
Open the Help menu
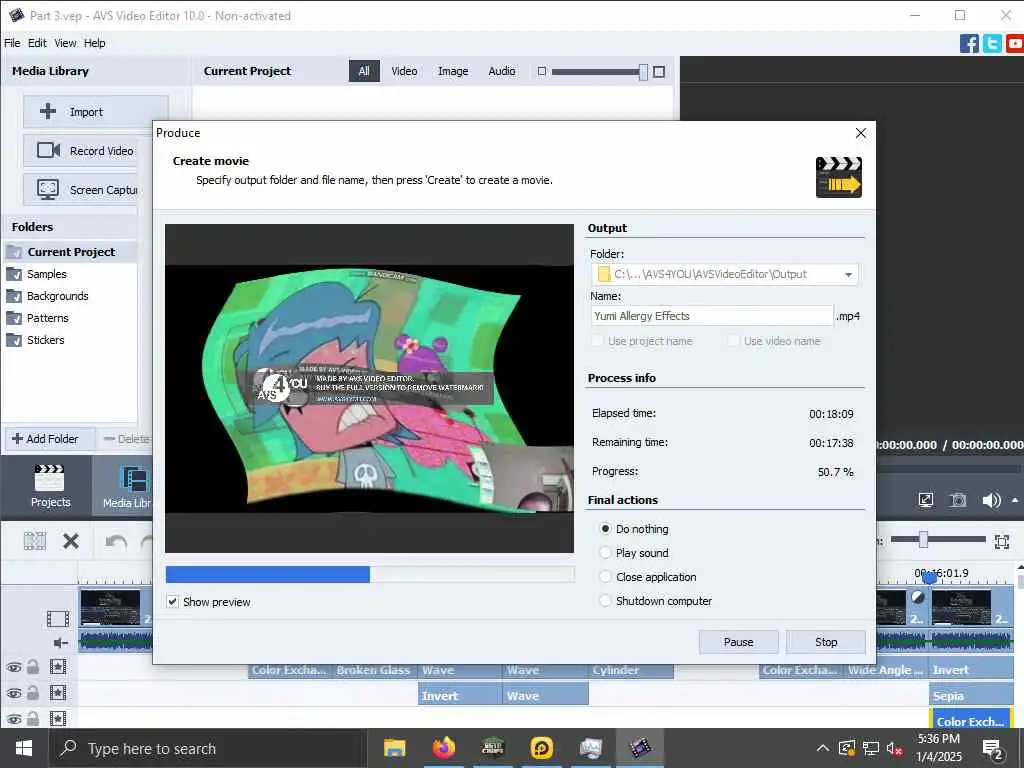click(x=95, y=43)
